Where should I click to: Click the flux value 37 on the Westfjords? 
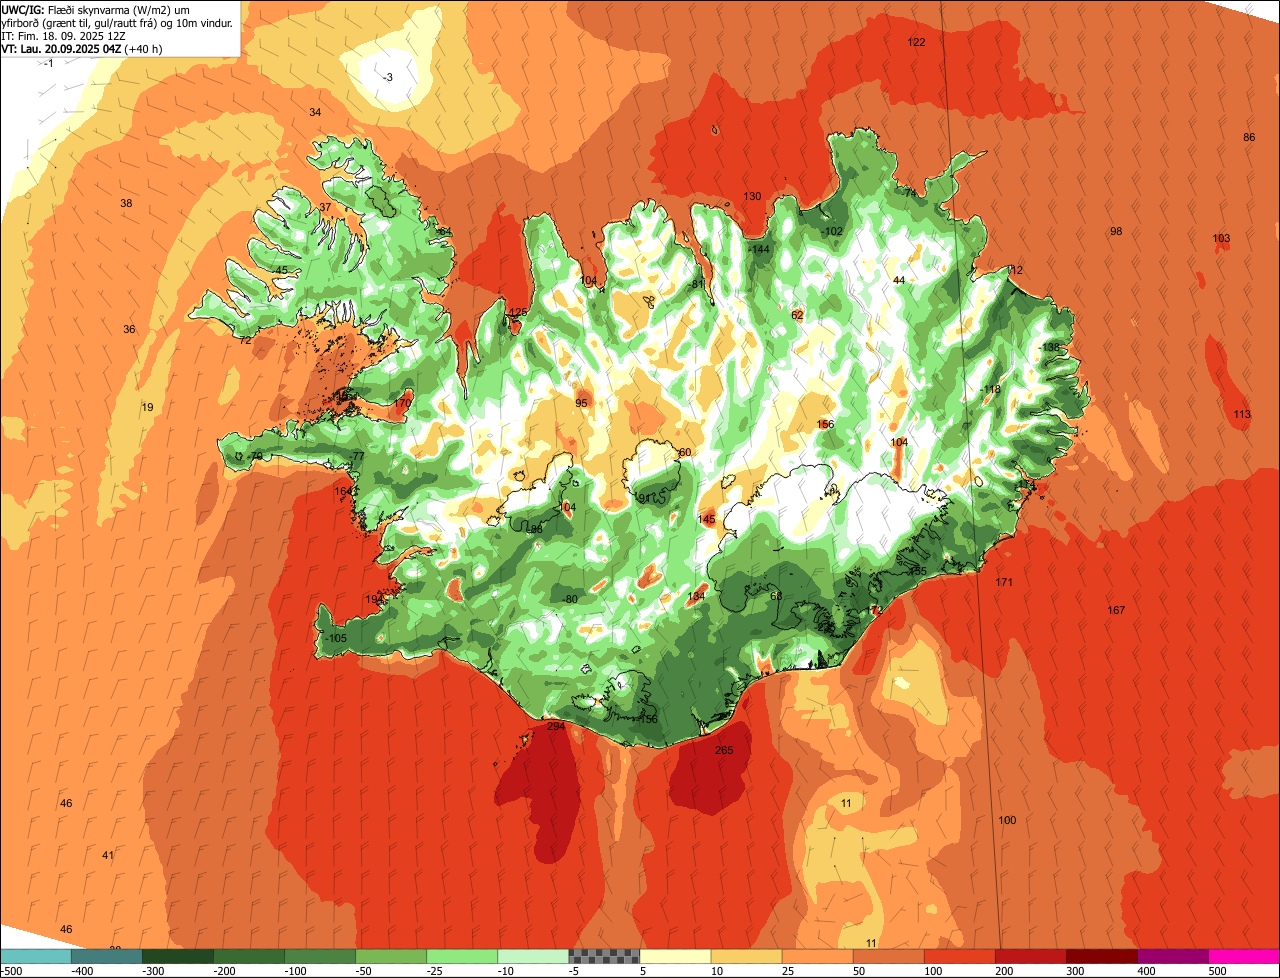click(x=325, y=207)
